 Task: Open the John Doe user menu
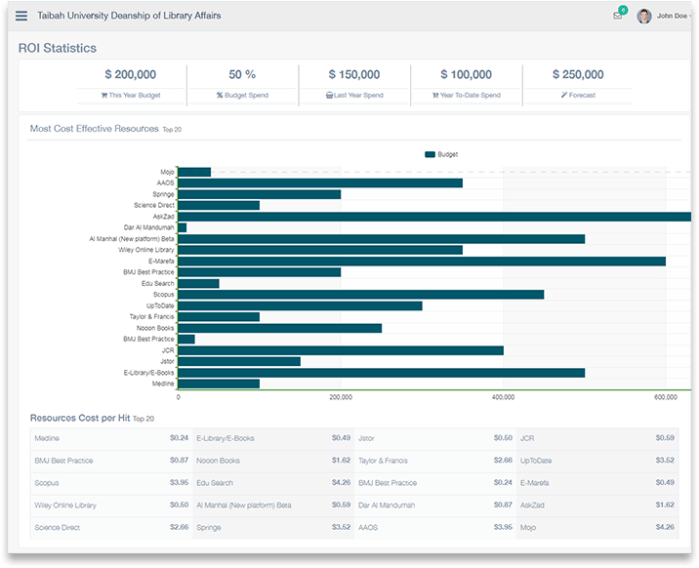[672, 16]
